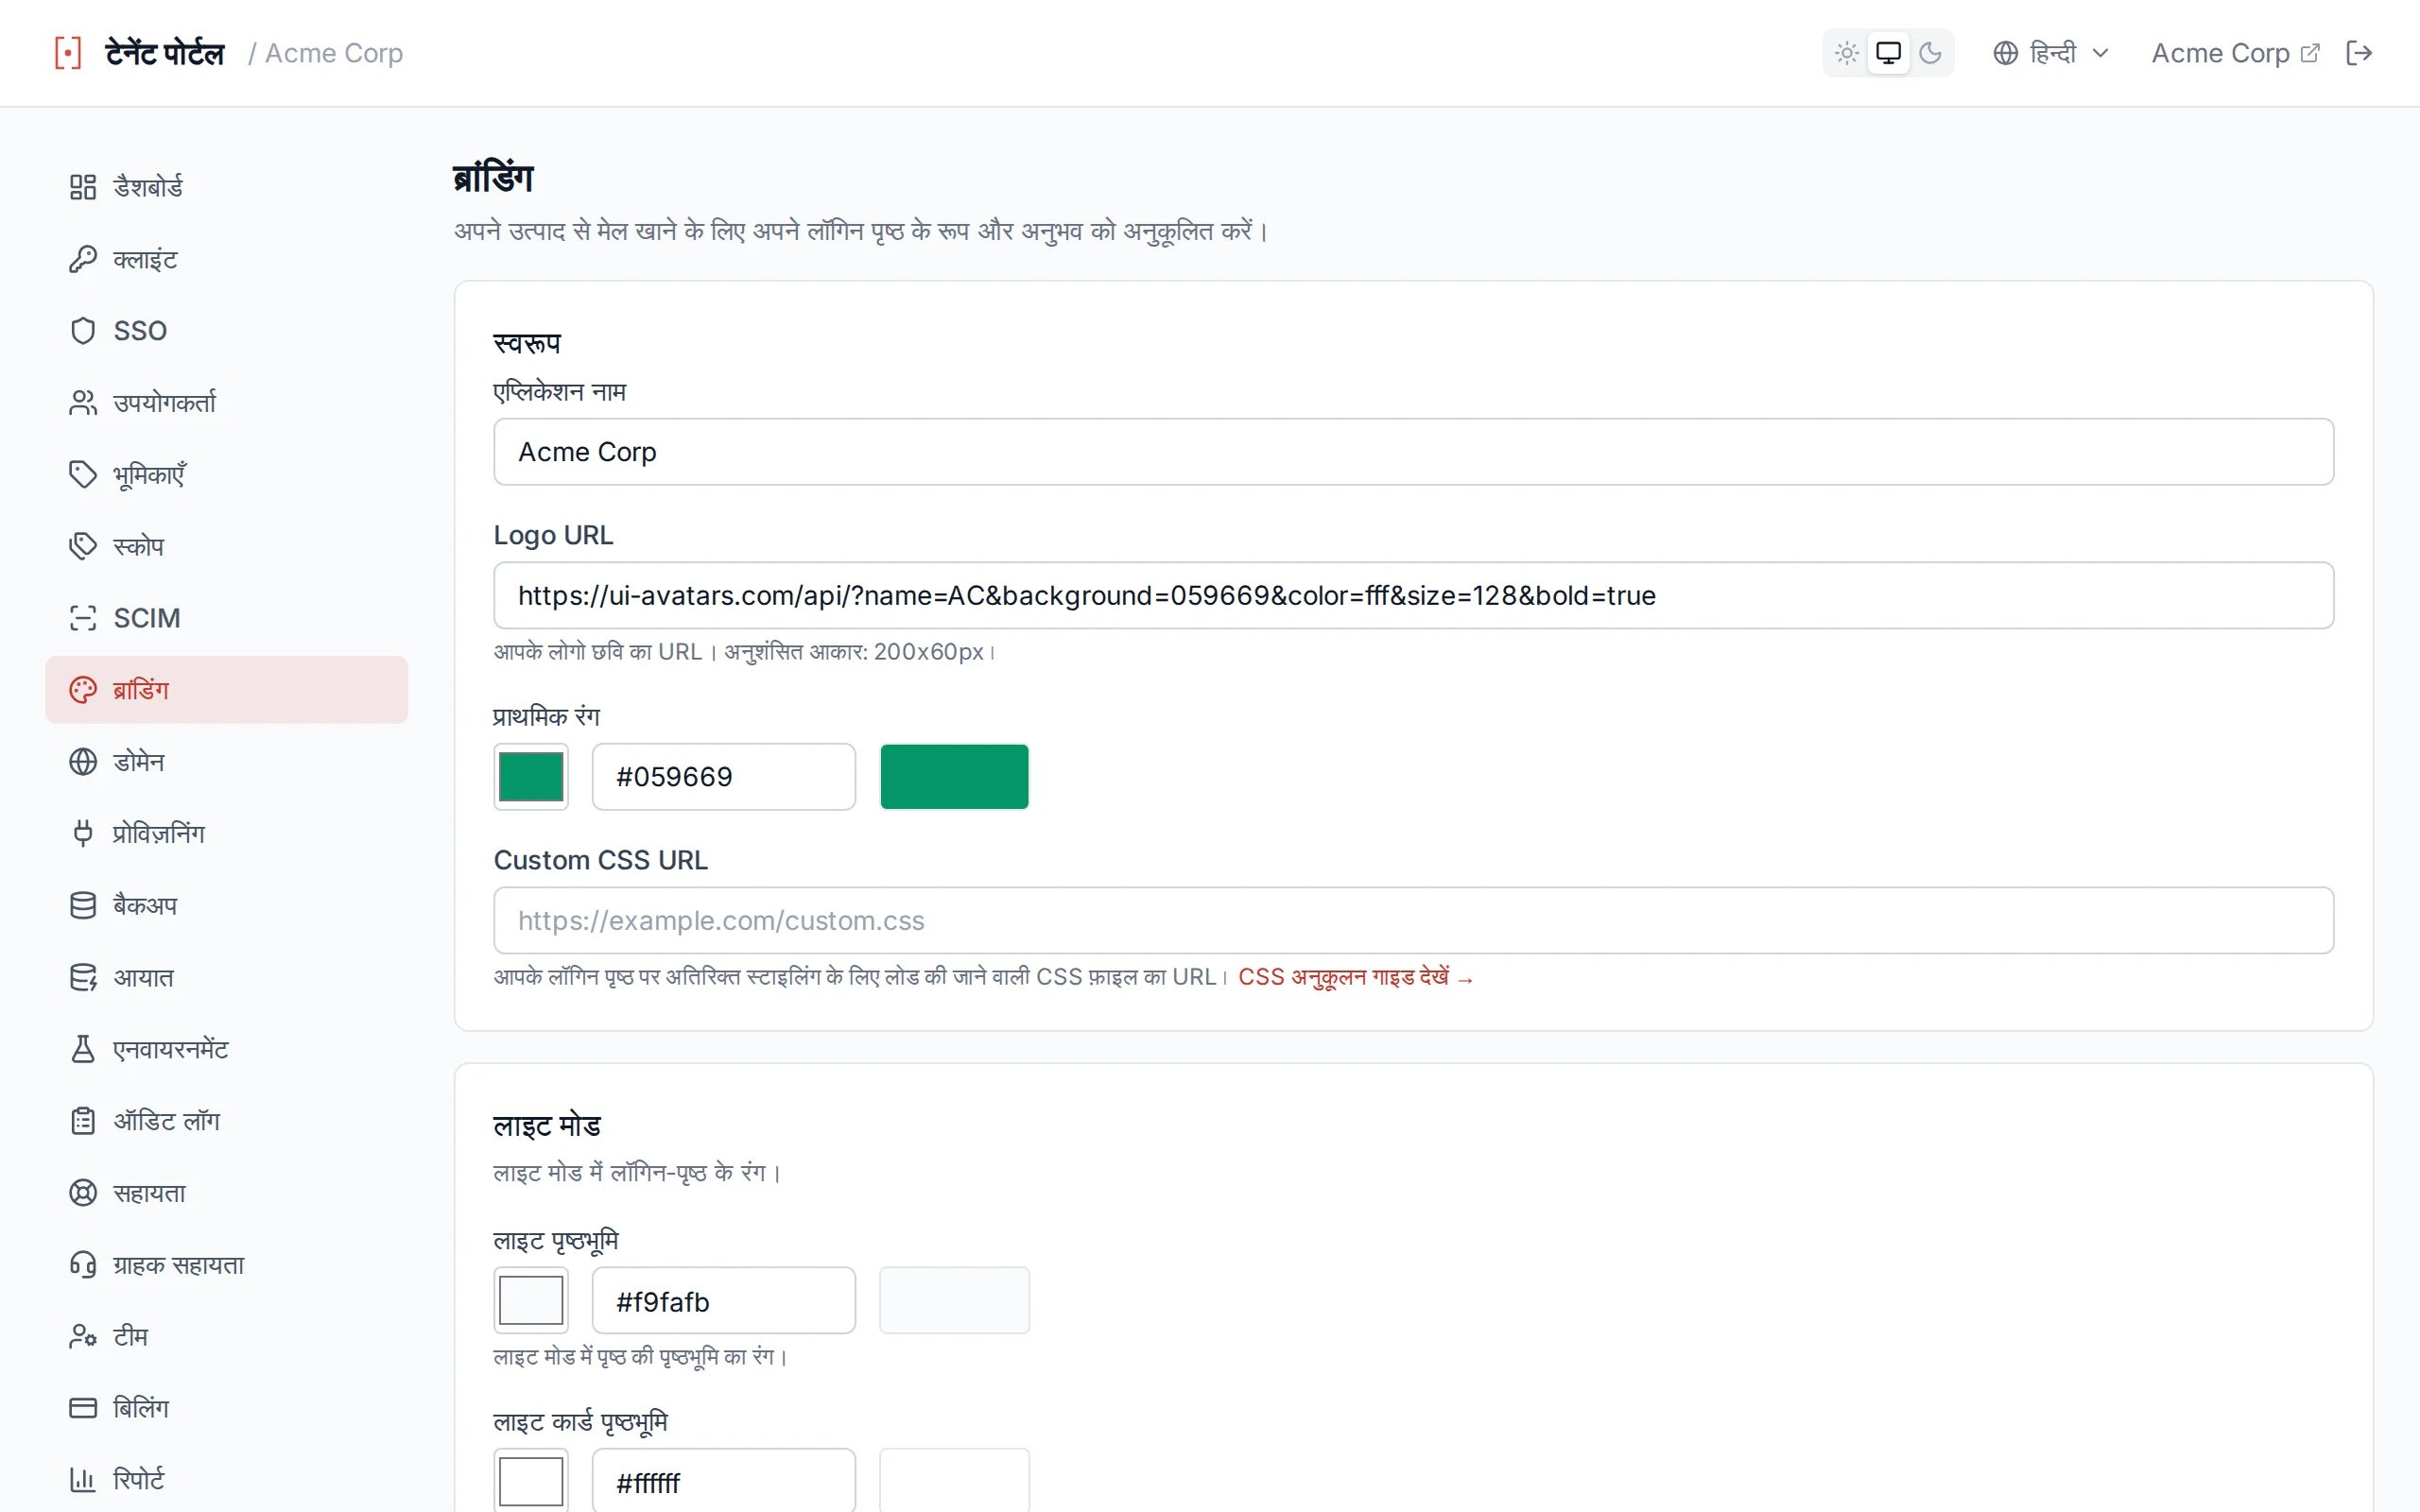
Task: Navigate to the रिपोर्ट section
Action: click(x=227, y=1480)
